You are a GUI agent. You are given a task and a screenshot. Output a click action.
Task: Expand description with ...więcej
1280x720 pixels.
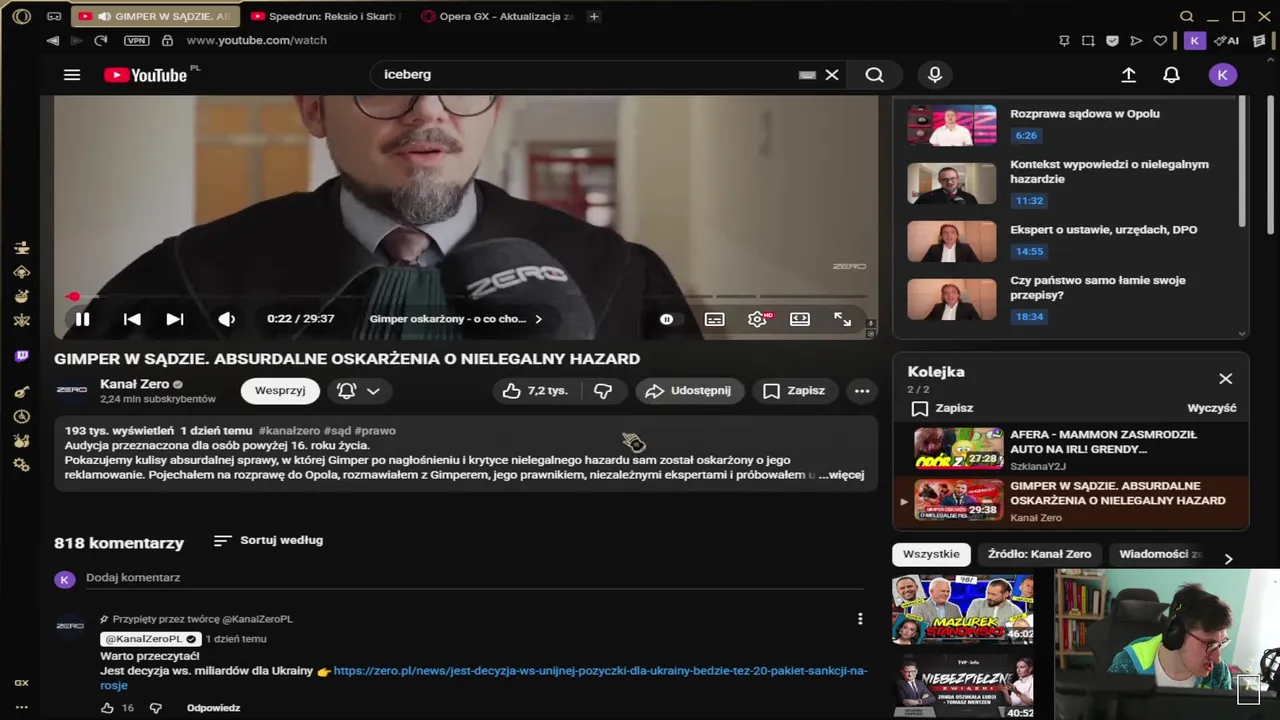(841, 475)
